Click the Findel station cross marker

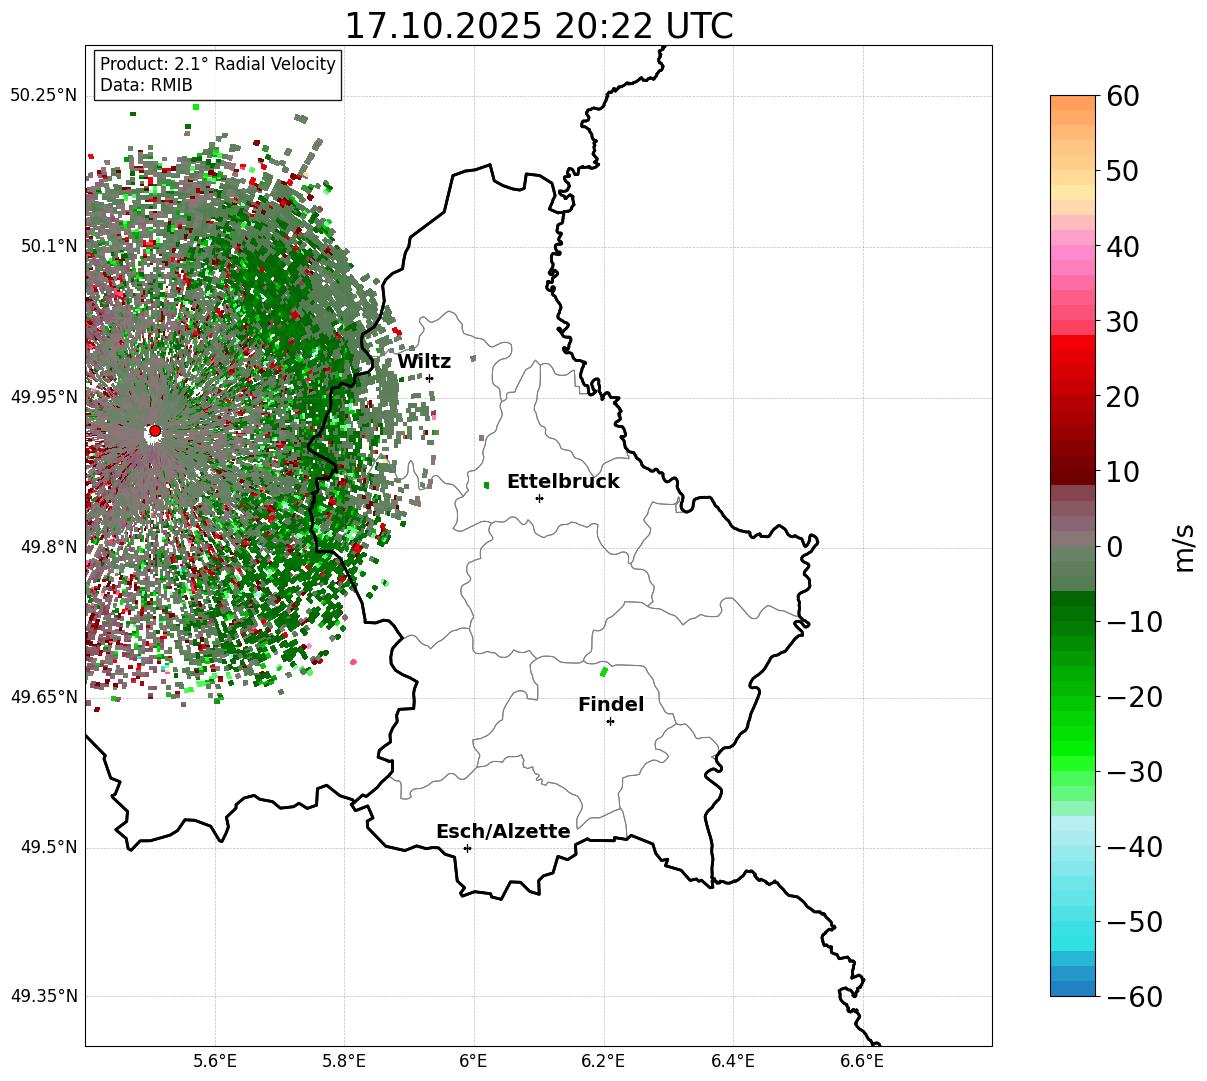coord(610,721)
